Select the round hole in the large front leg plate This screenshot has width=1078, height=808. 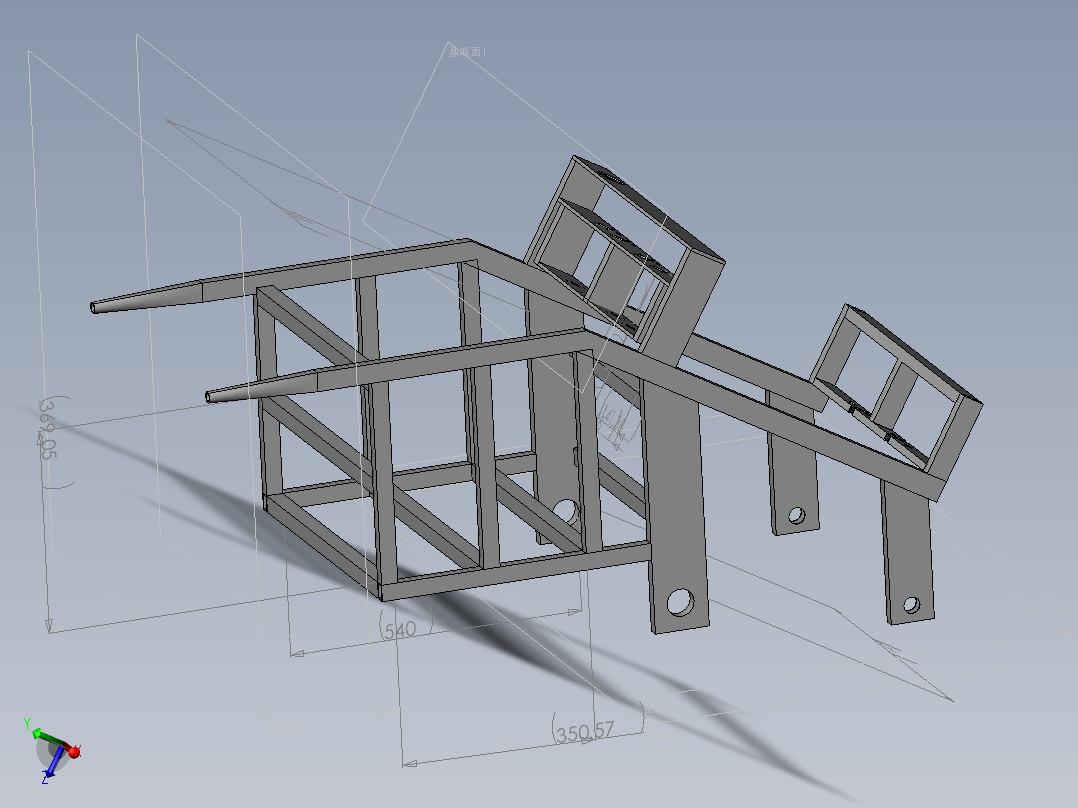click(x=680, y=602)
